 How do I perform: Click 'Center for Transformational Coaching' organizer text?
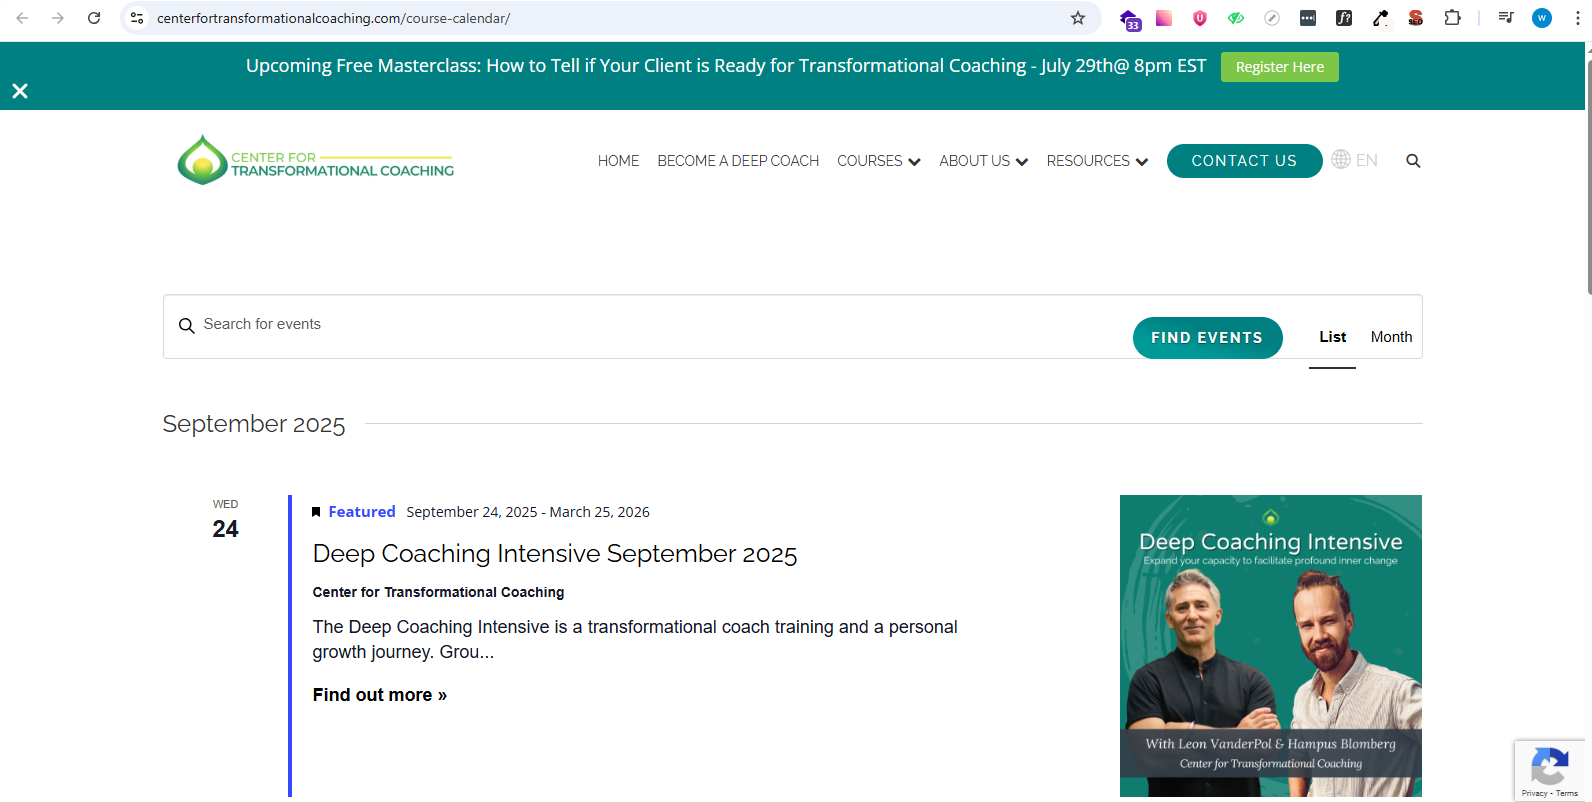tap(438, 592)
